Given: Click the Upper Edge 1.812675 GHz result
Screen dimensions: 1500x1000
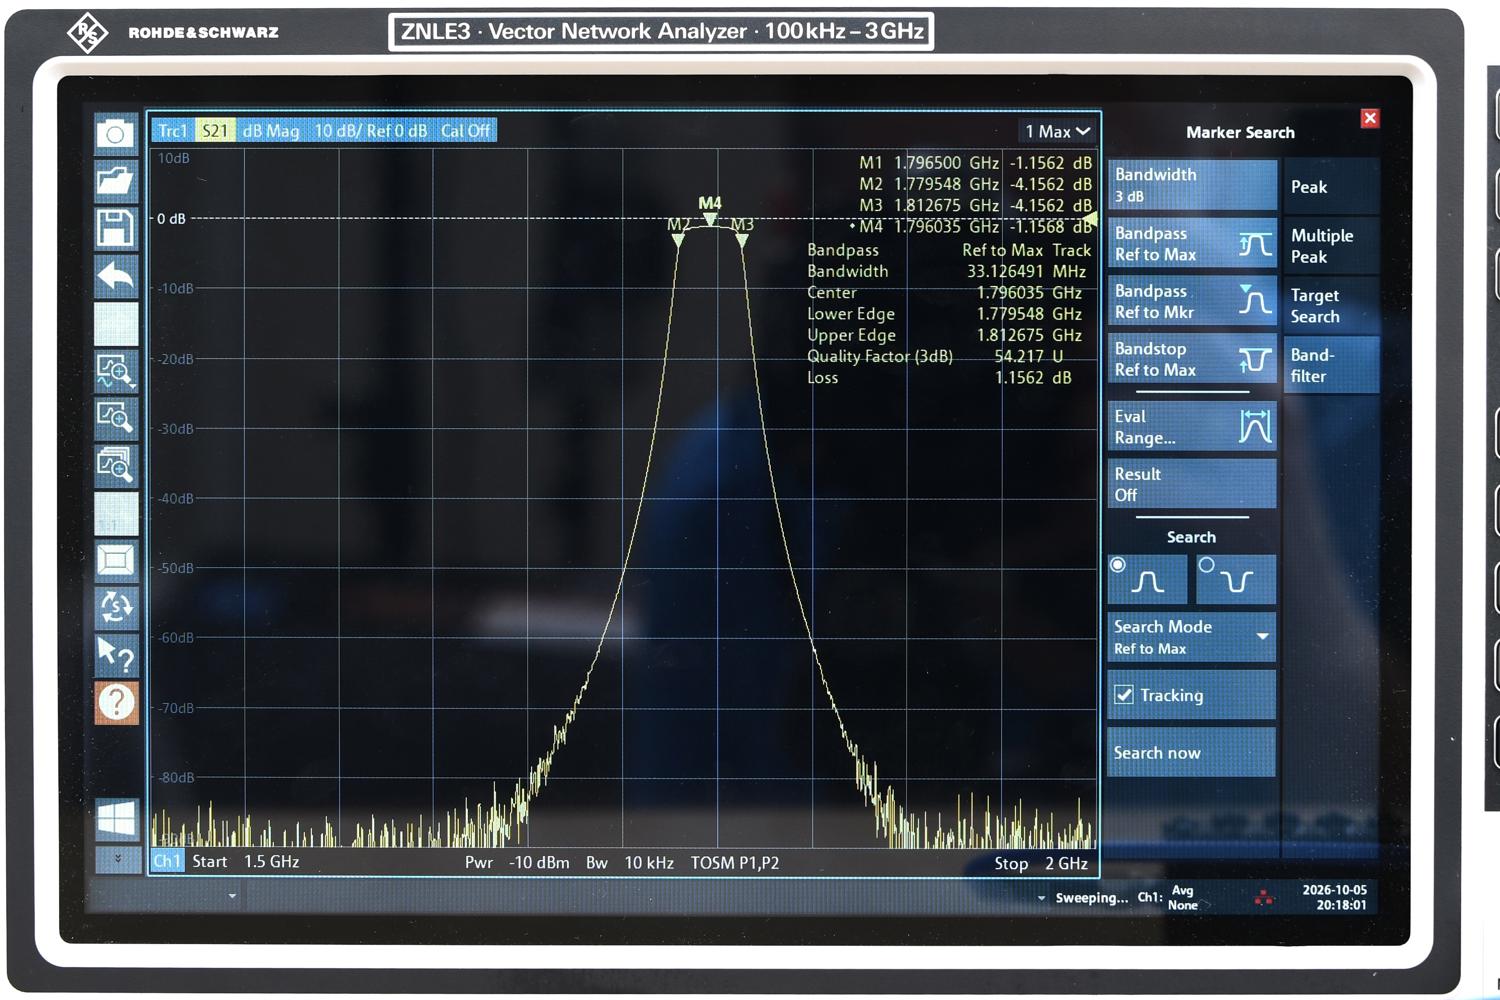Looking at the screenshot, I should point(944,335).
